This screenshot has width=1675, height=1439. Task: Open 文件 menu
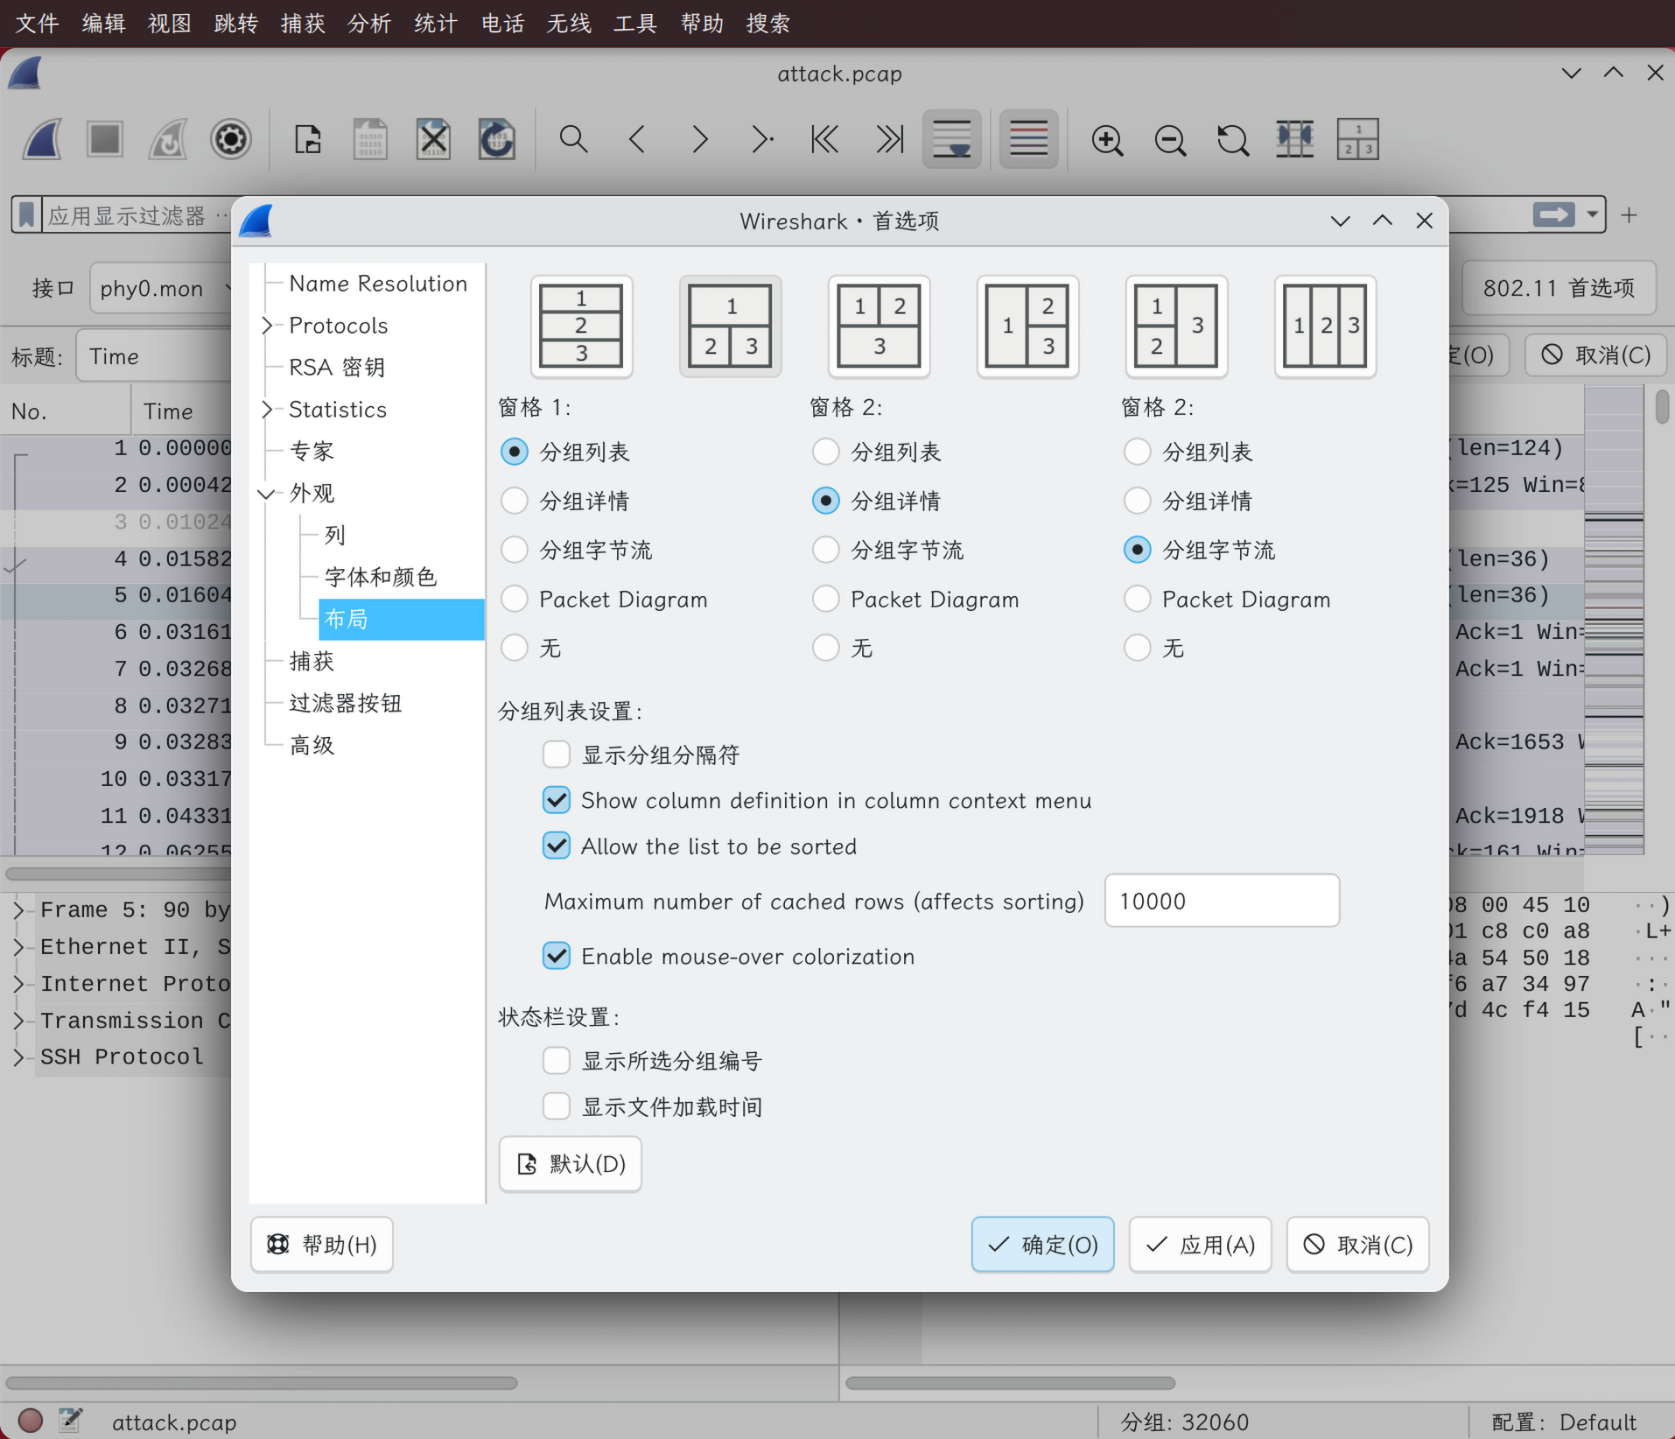(x=37, y=23)
